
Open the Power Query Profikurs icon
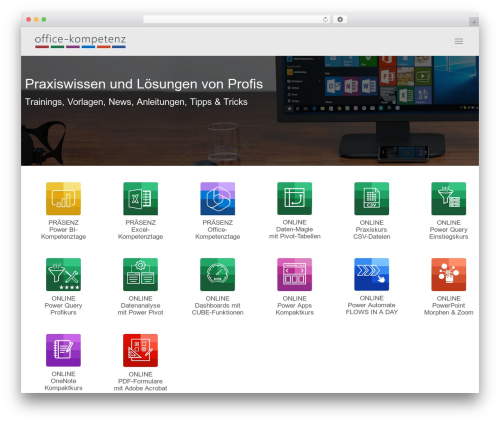pyautogui.click(x=63, y=274)
